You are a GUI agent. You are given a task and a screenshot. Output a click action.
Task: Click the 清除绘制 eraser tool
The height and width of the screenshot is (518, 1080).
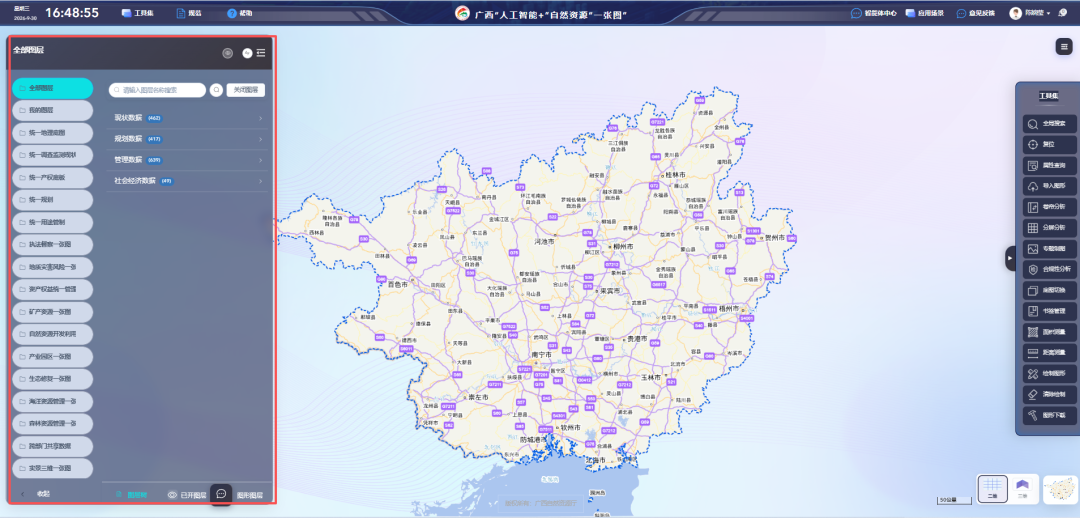pos(1049,395)
